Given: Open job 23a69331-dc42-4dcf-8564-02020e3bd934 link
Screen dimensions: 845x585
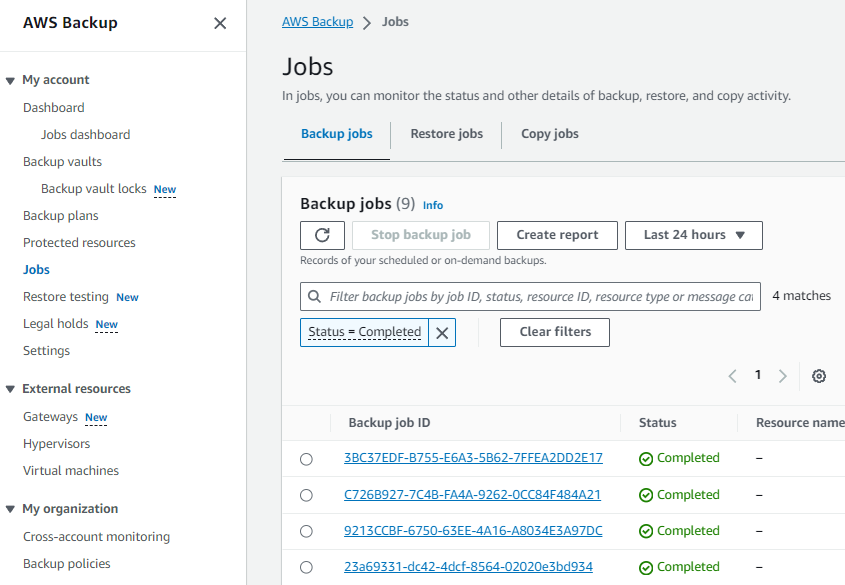Looking at the screenshot, I should tap(468, 567).
